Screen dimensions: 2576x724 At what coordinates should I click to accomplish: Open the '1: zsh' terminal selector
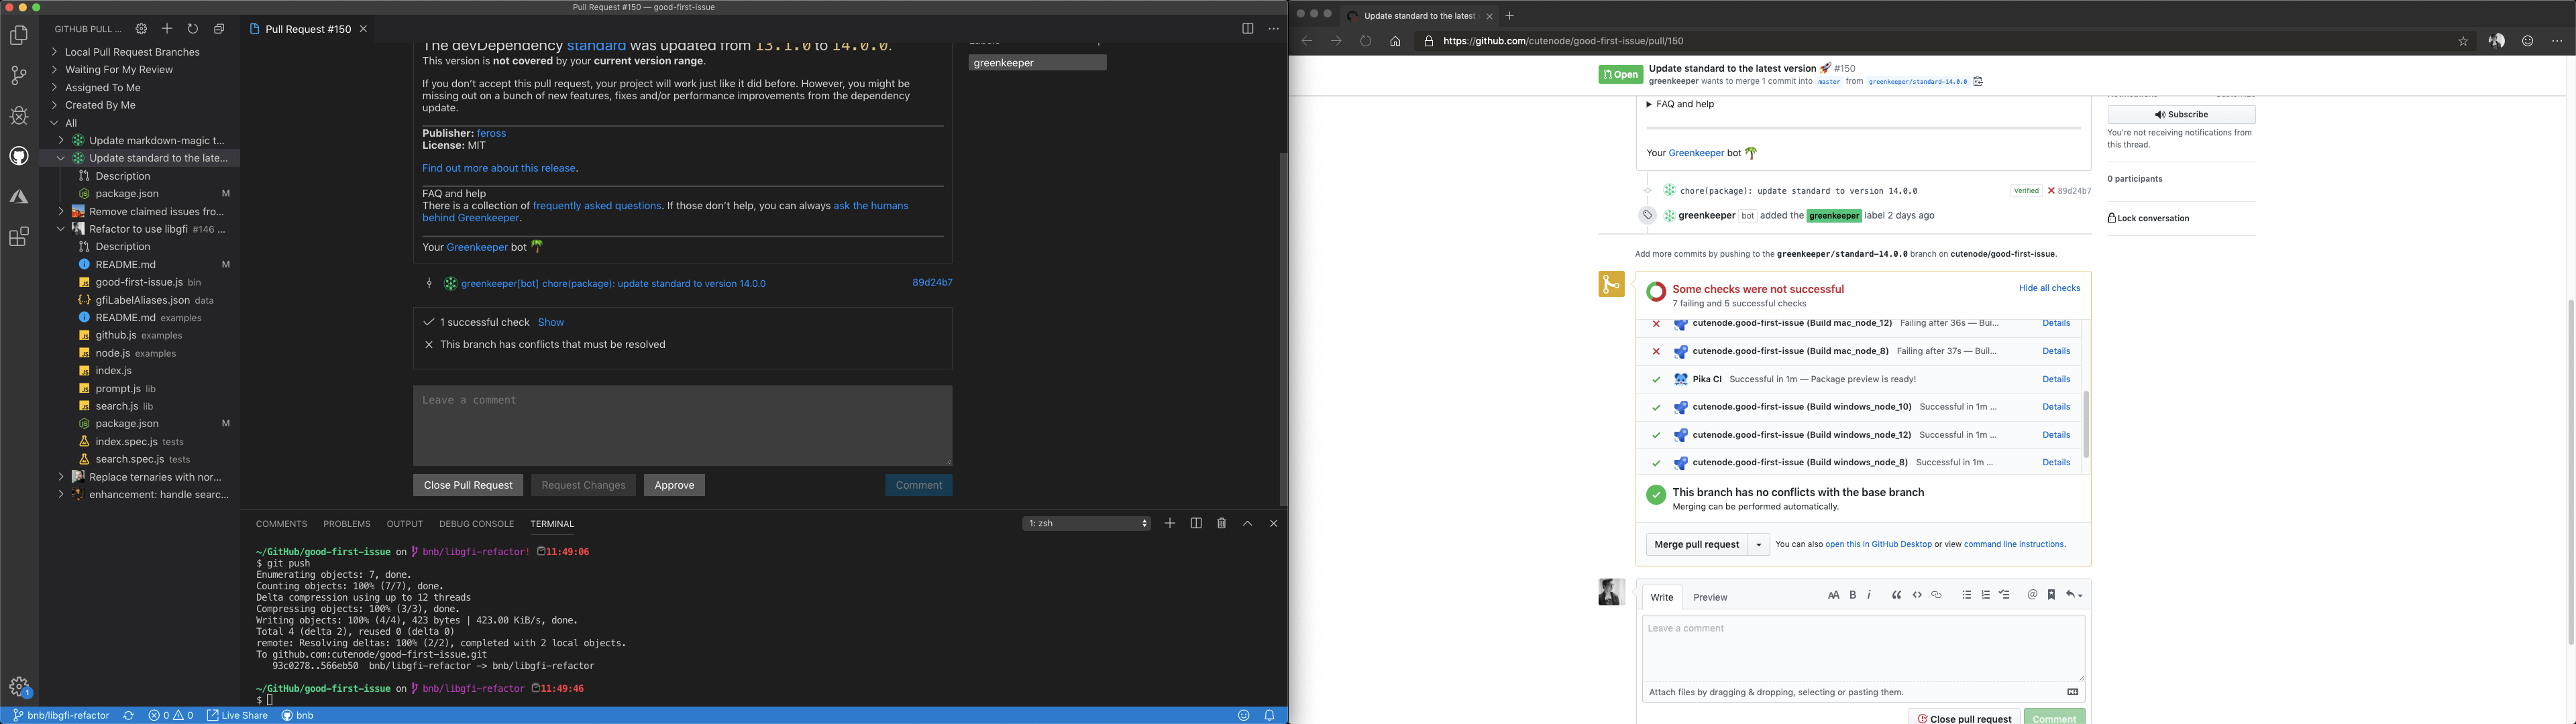click(1086, 523)
